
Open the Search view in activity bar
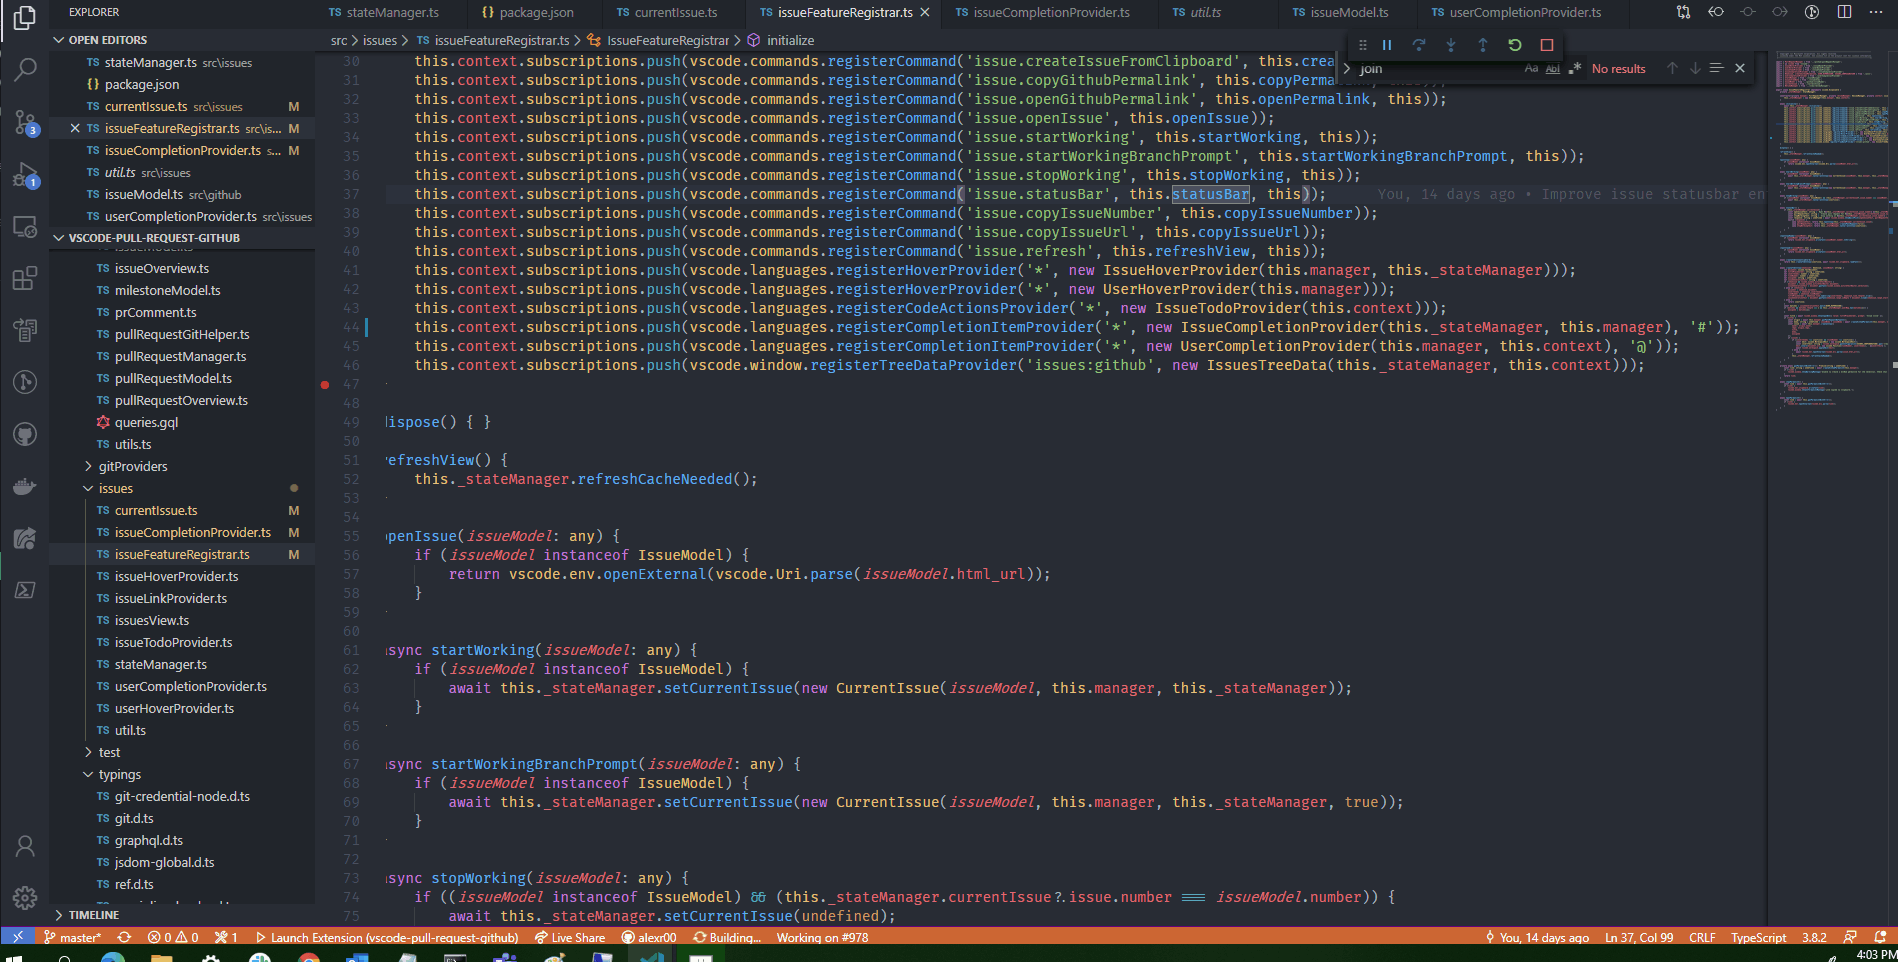click(25, 70)
